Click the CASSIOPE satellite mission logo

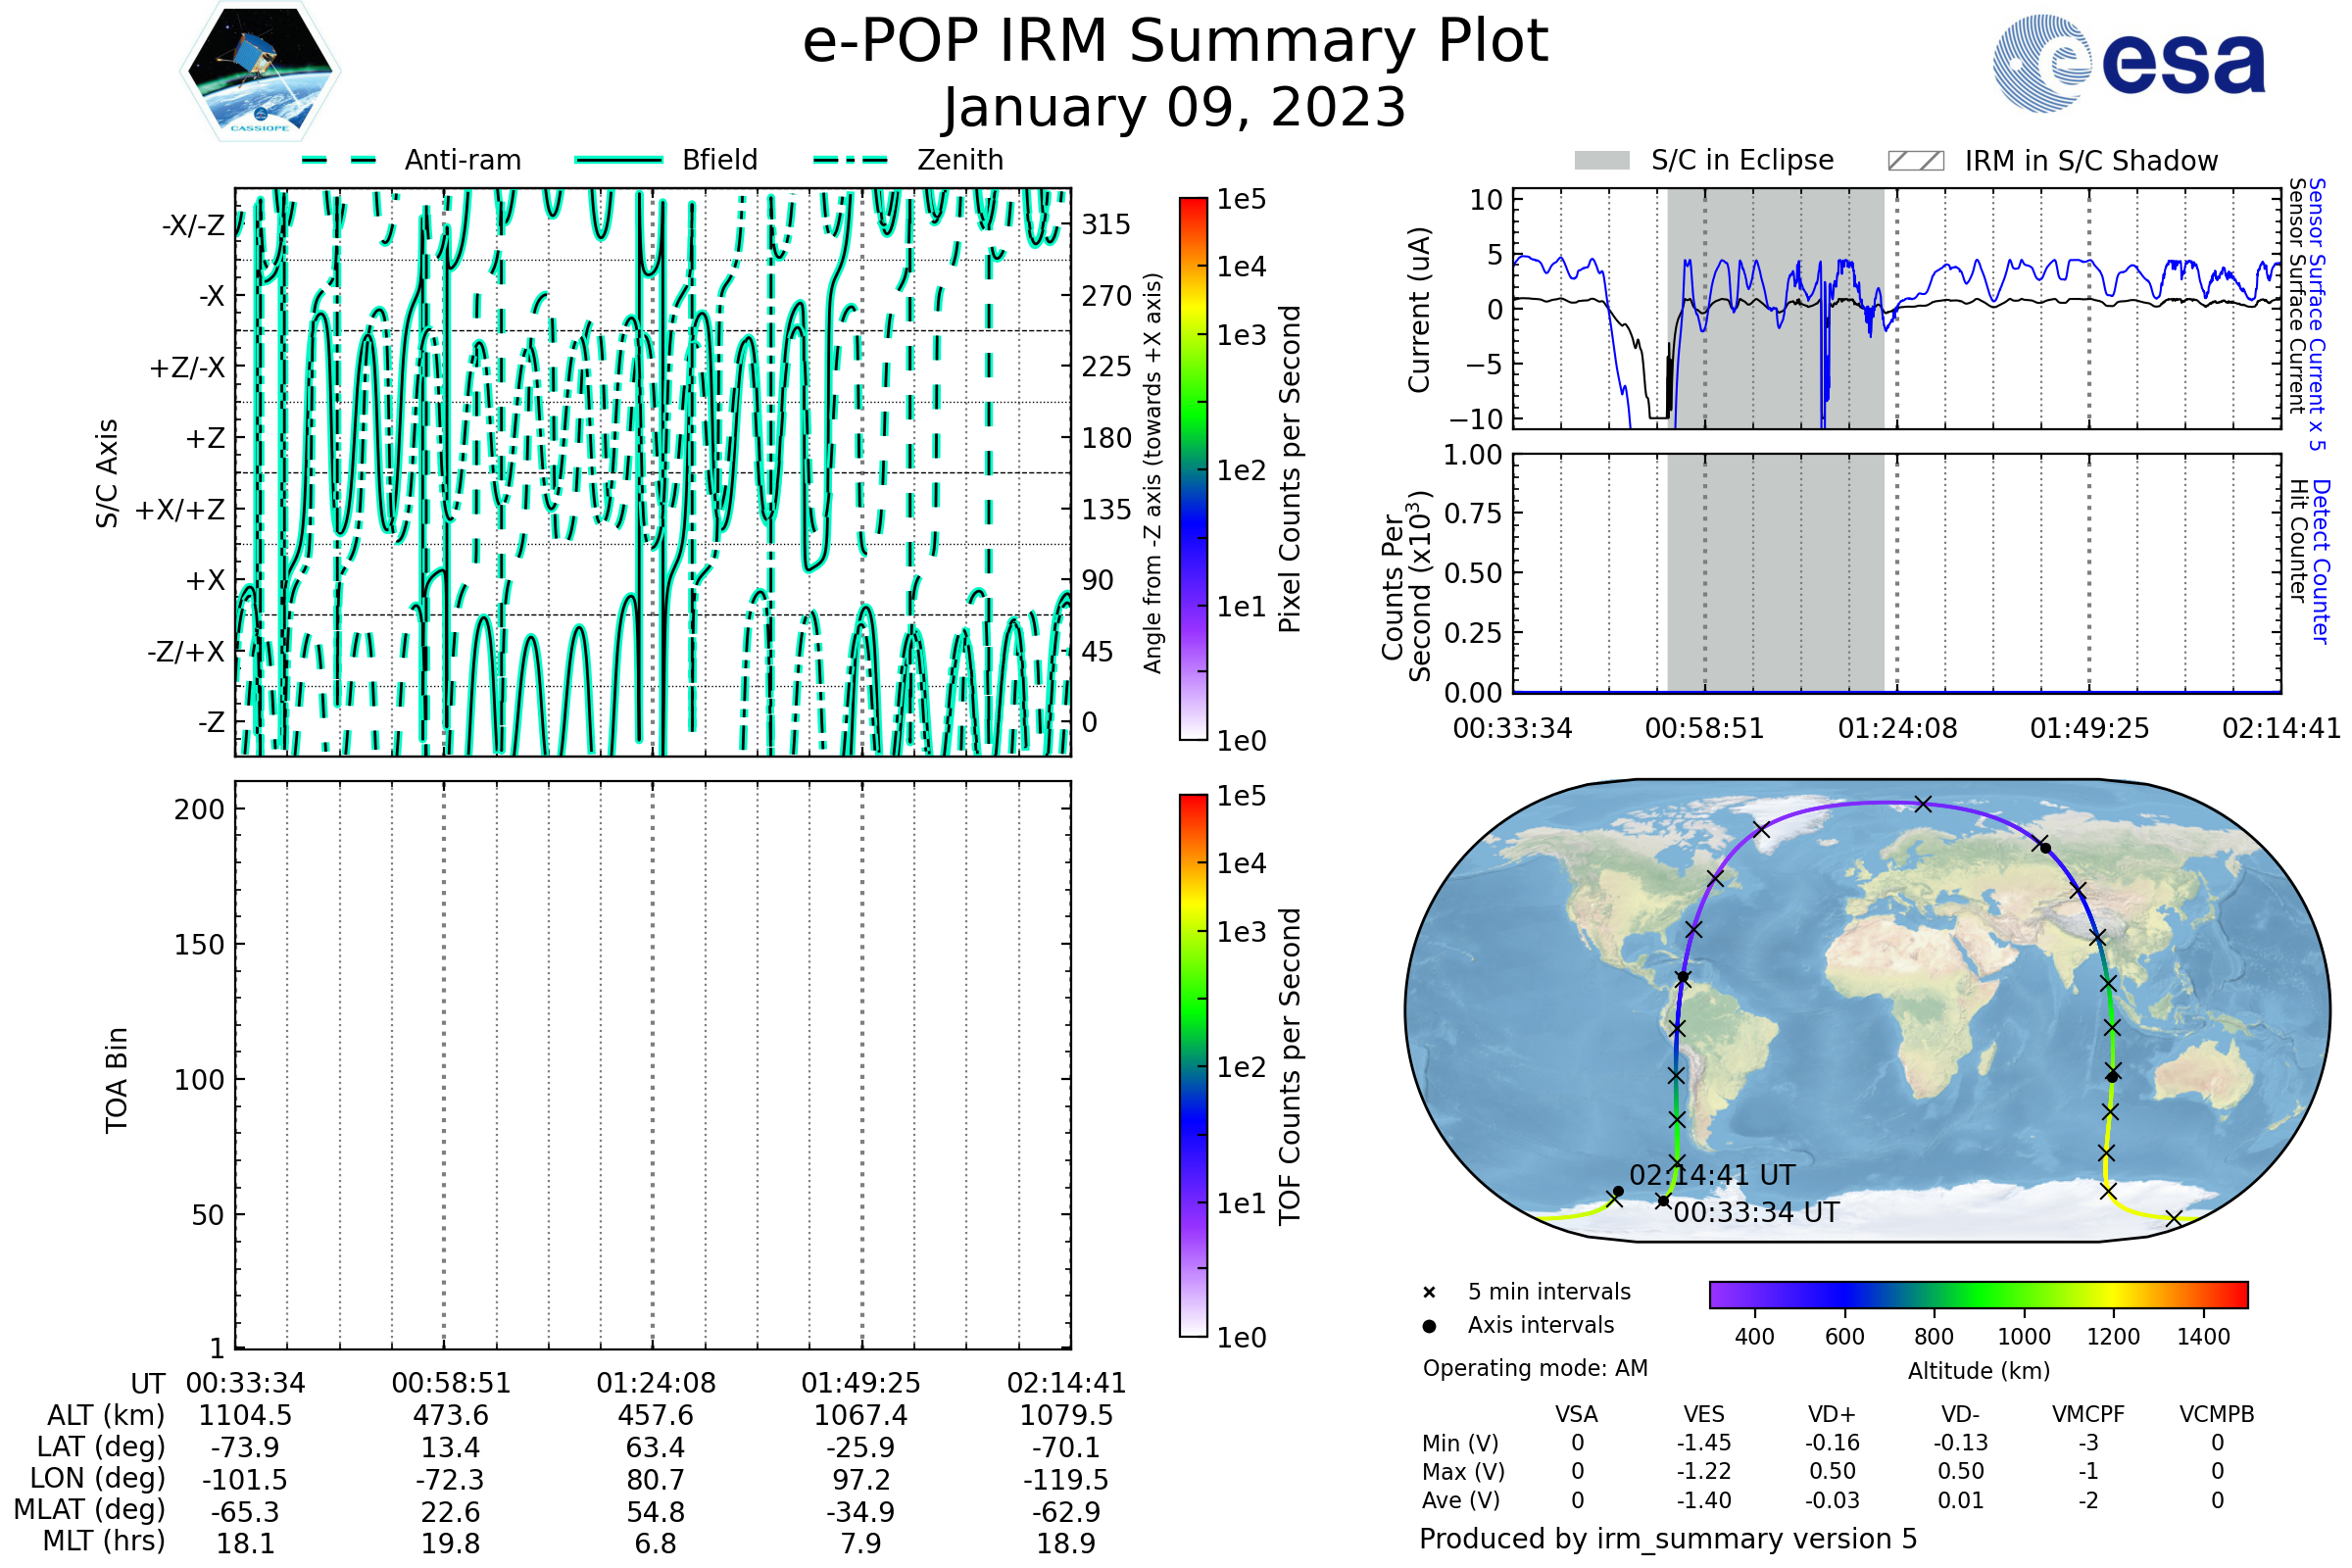[260, 72]
